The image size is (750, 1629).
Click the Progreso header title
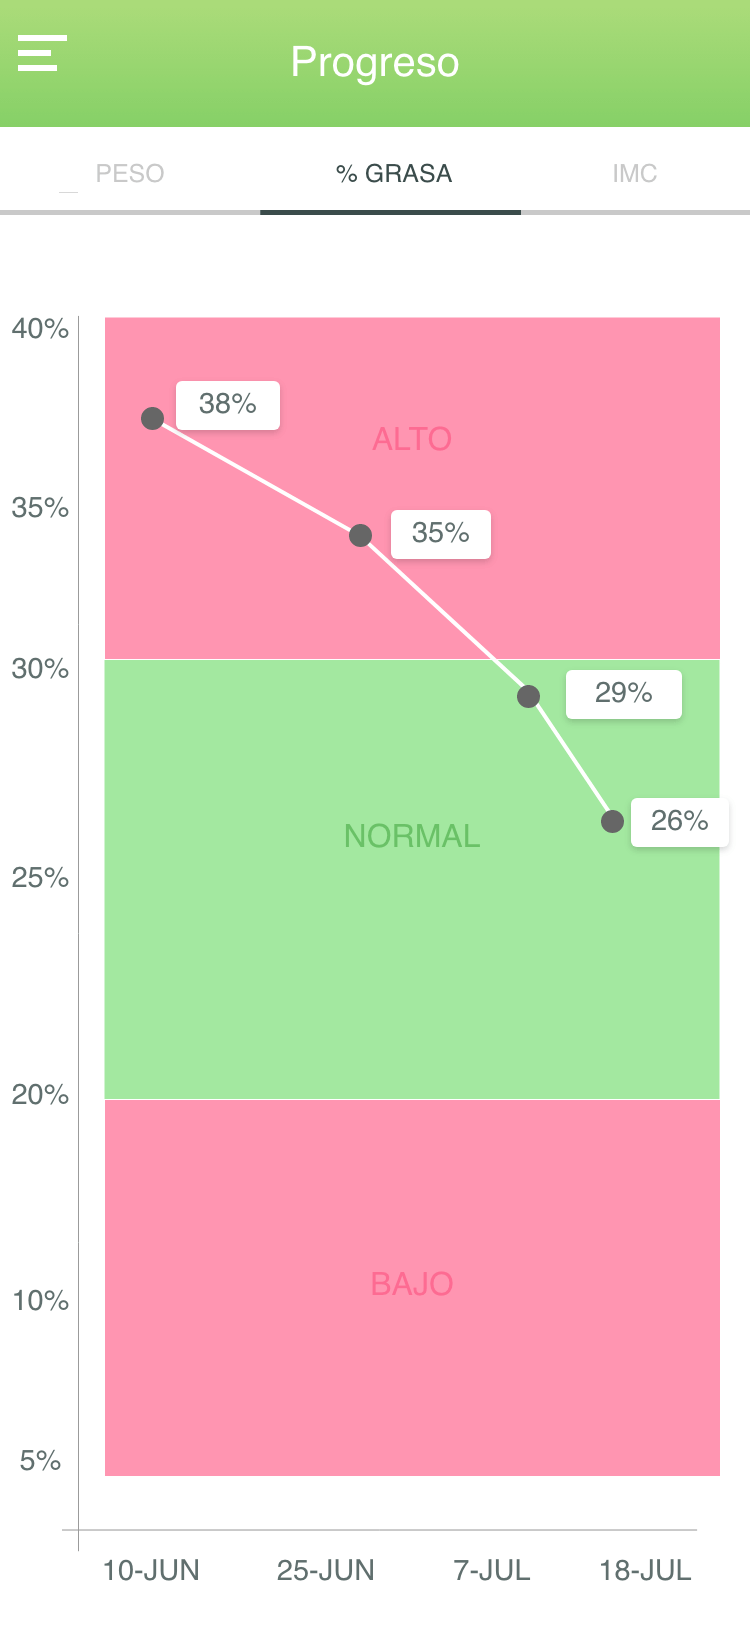pyautogui.click(x=375, y=62)
